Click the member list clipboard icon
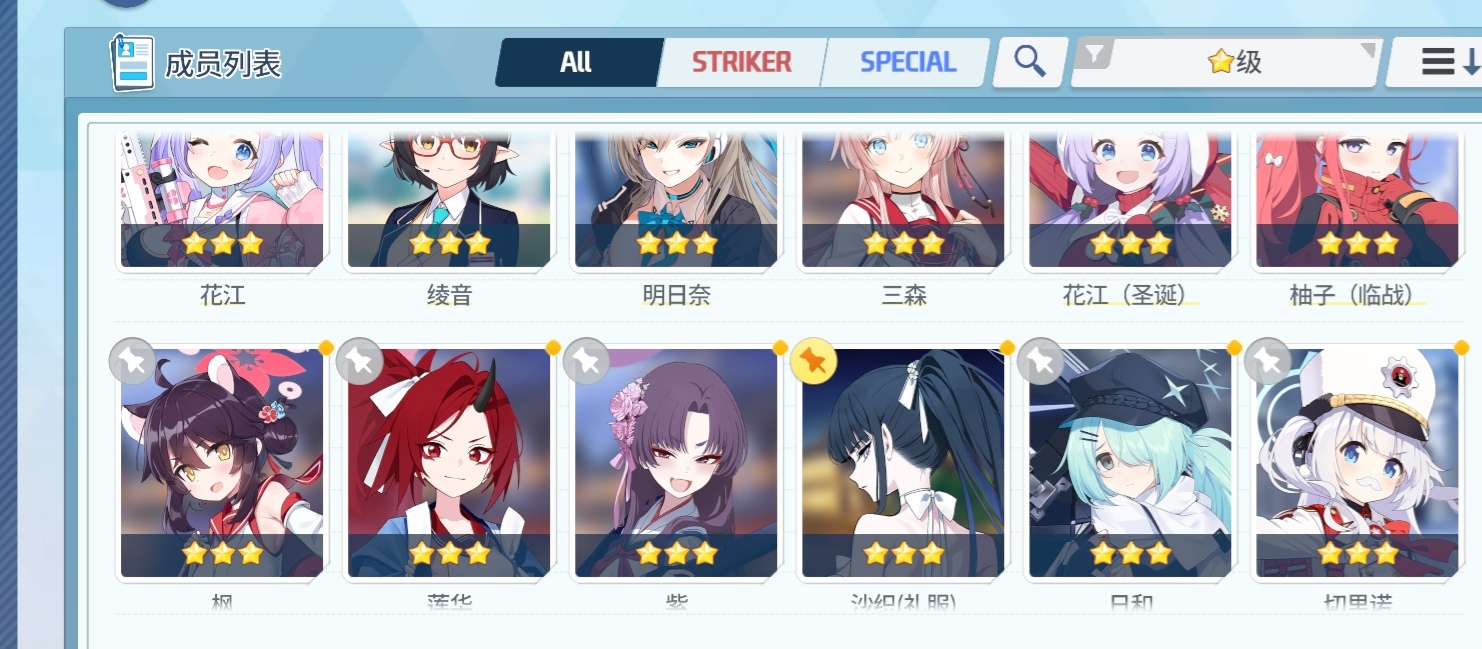1482x649 pixels. coord(132,63)
